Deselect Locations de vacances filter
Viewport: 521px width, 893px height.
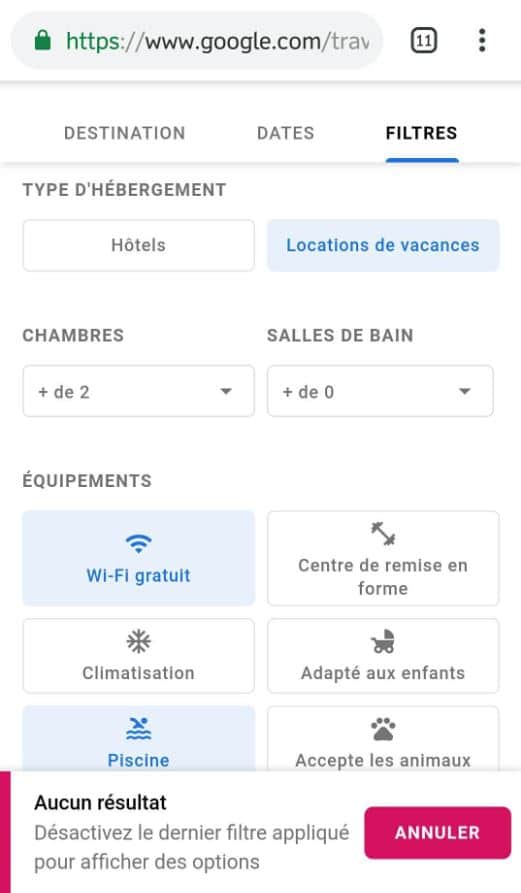tap(383, 245)
